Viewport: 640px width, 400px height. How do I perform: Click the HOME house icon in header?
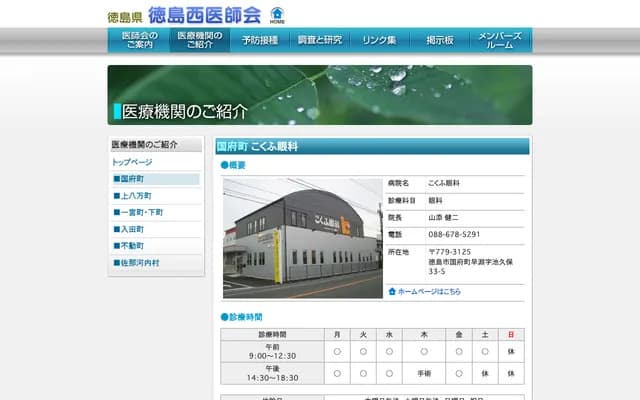pos(277,16)
